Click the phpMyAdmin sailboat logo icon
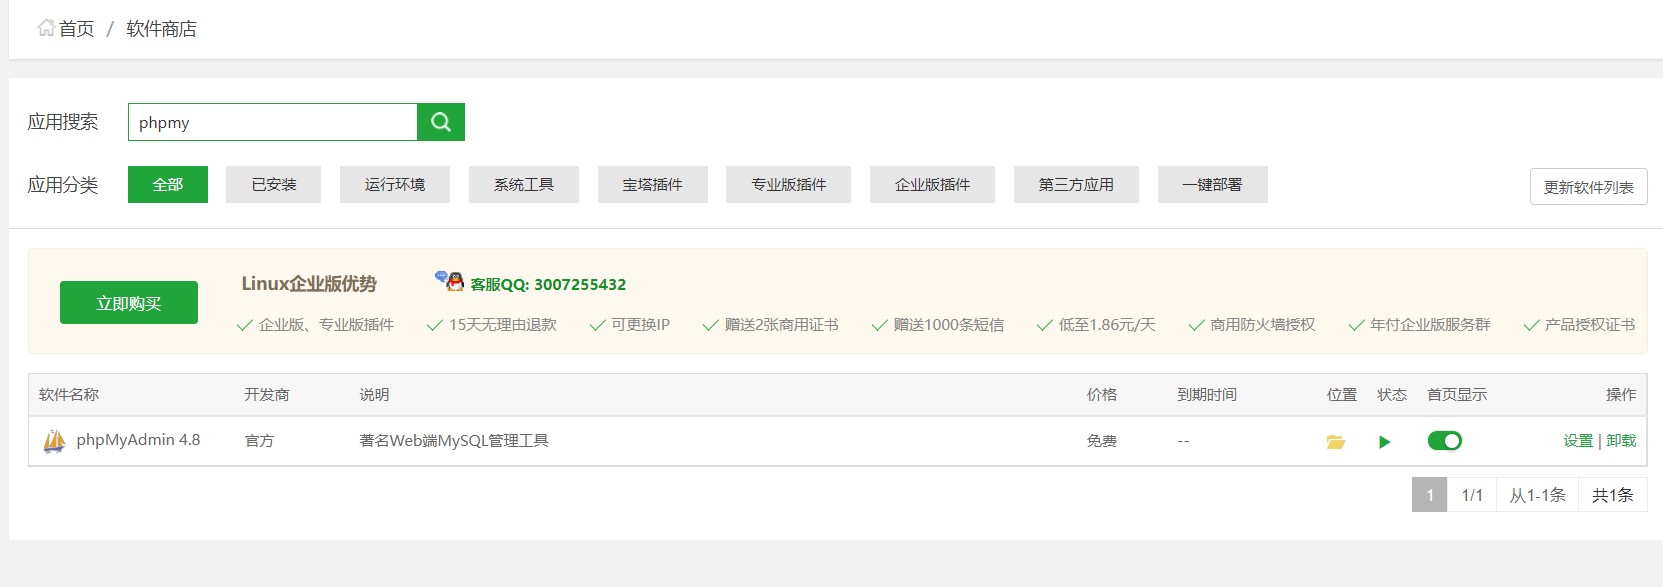 55,440
